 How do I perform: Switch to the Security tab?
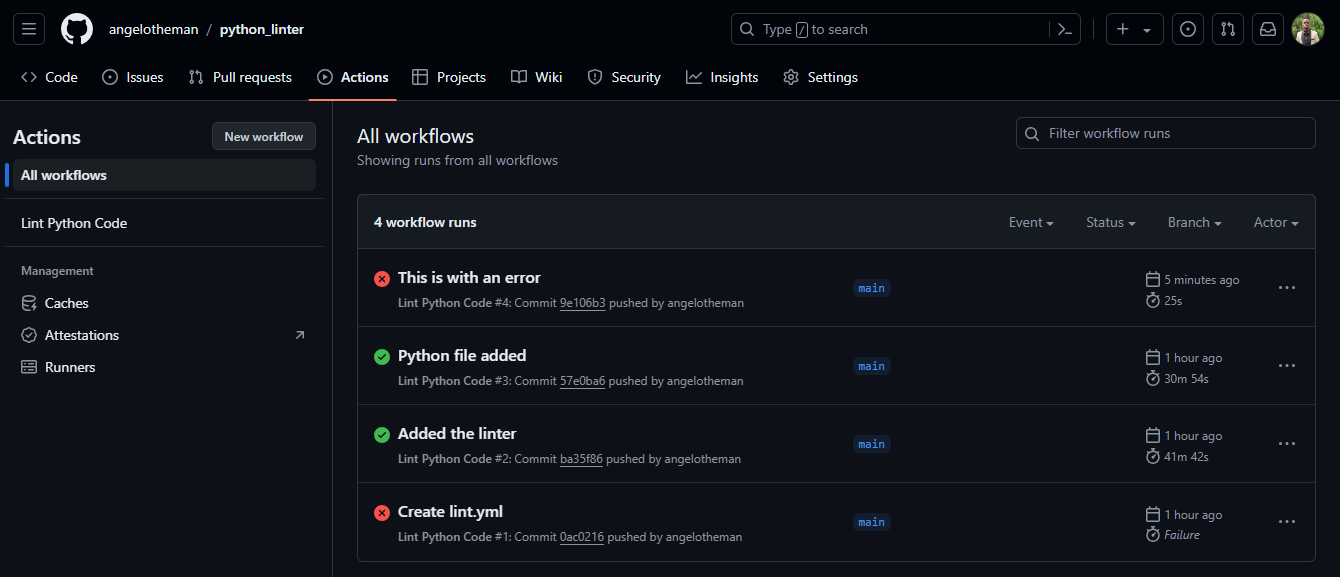pyautogui.click(x=624, y=77)
